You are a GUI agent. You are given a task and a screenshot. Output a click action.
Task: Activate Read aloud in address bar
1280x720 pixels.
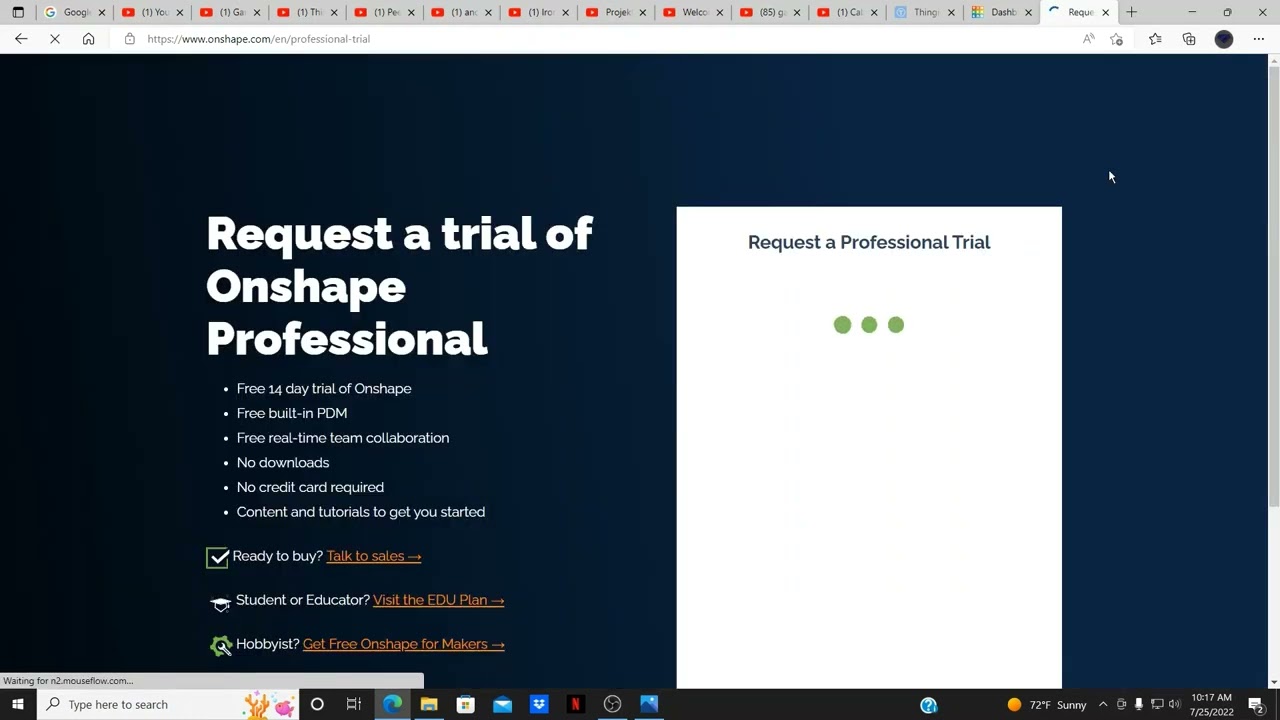point(1088,39)
